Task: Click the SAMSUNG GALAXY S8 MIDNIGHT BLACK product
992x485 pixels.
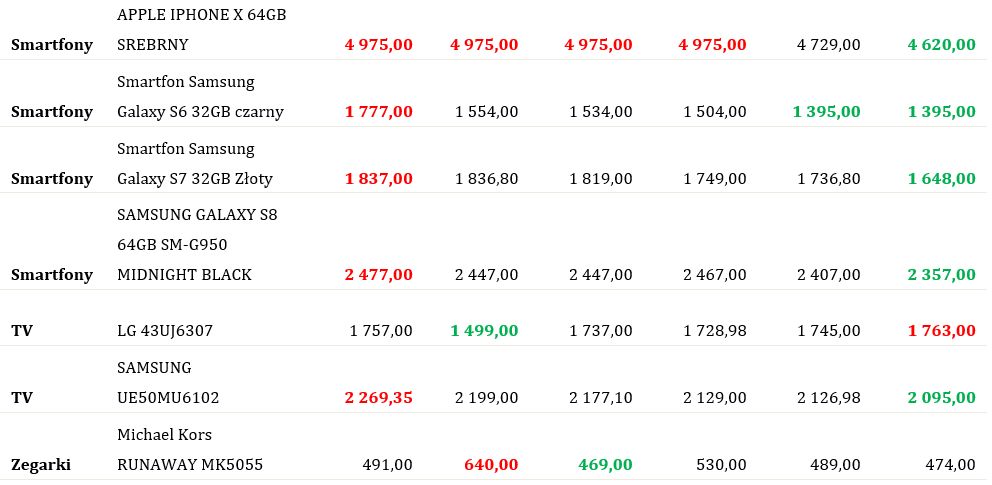Action: coord(197,245)
